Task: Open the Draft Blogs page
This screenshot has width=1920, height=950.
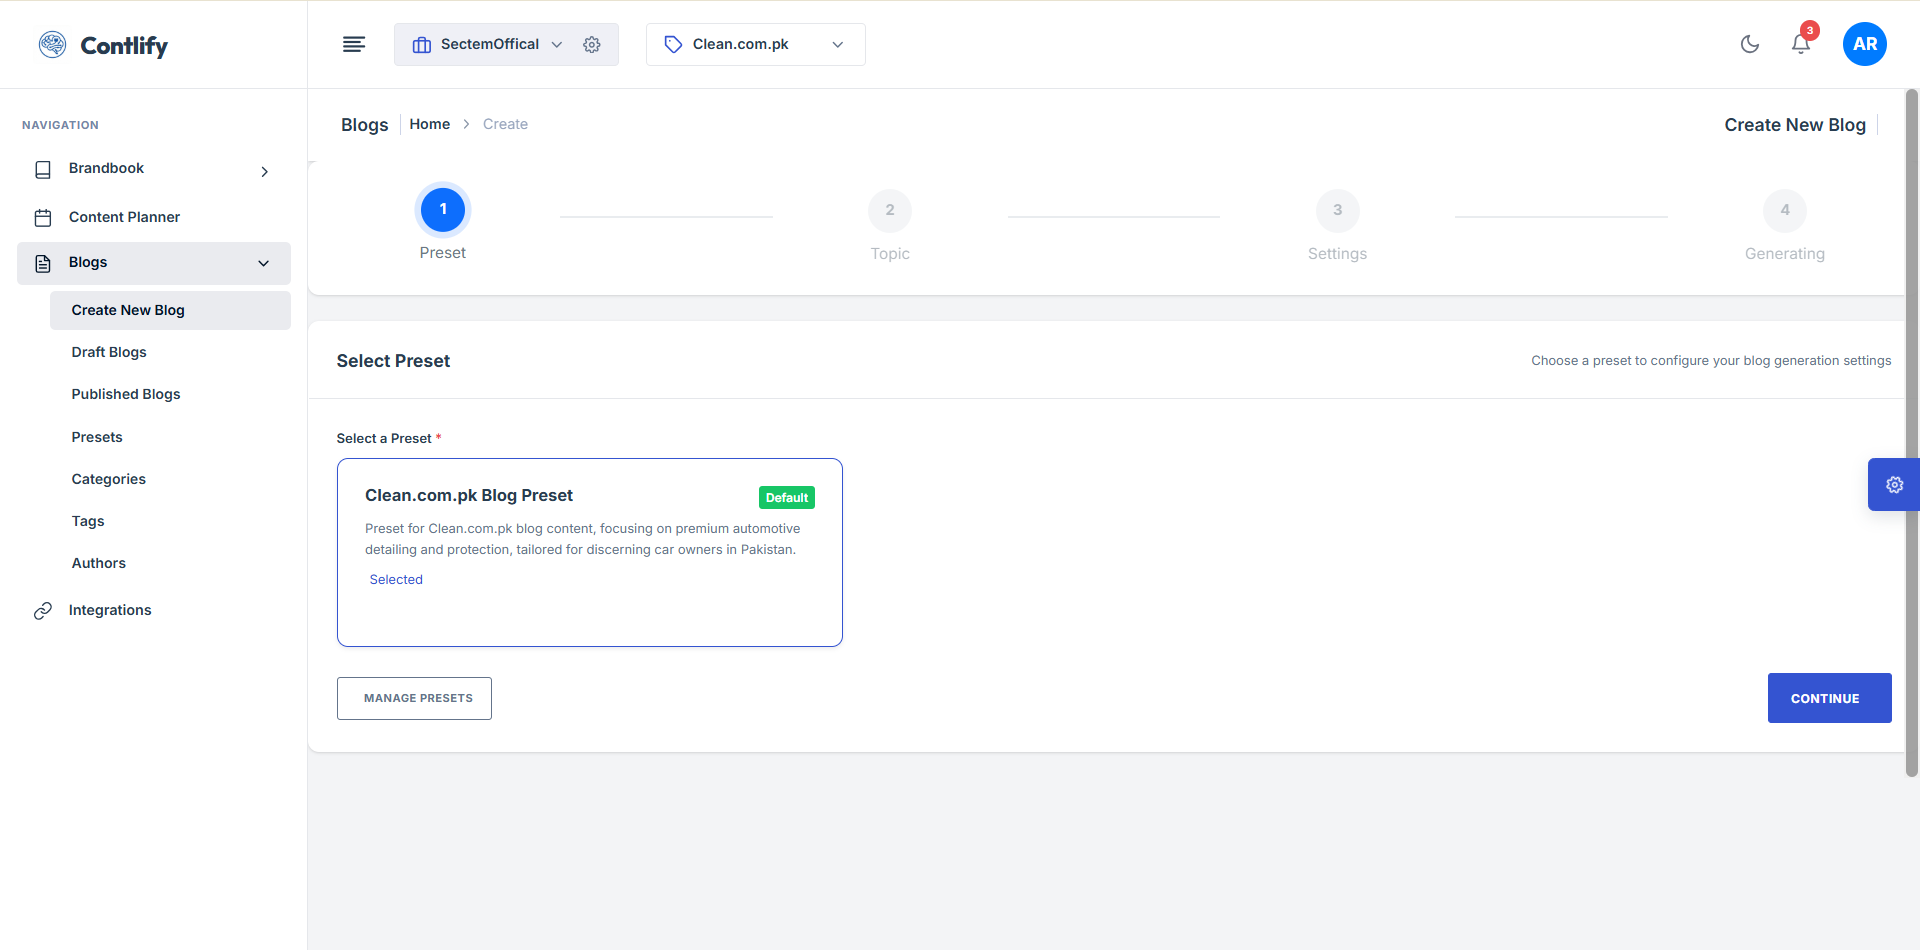Action: [108, 352]
